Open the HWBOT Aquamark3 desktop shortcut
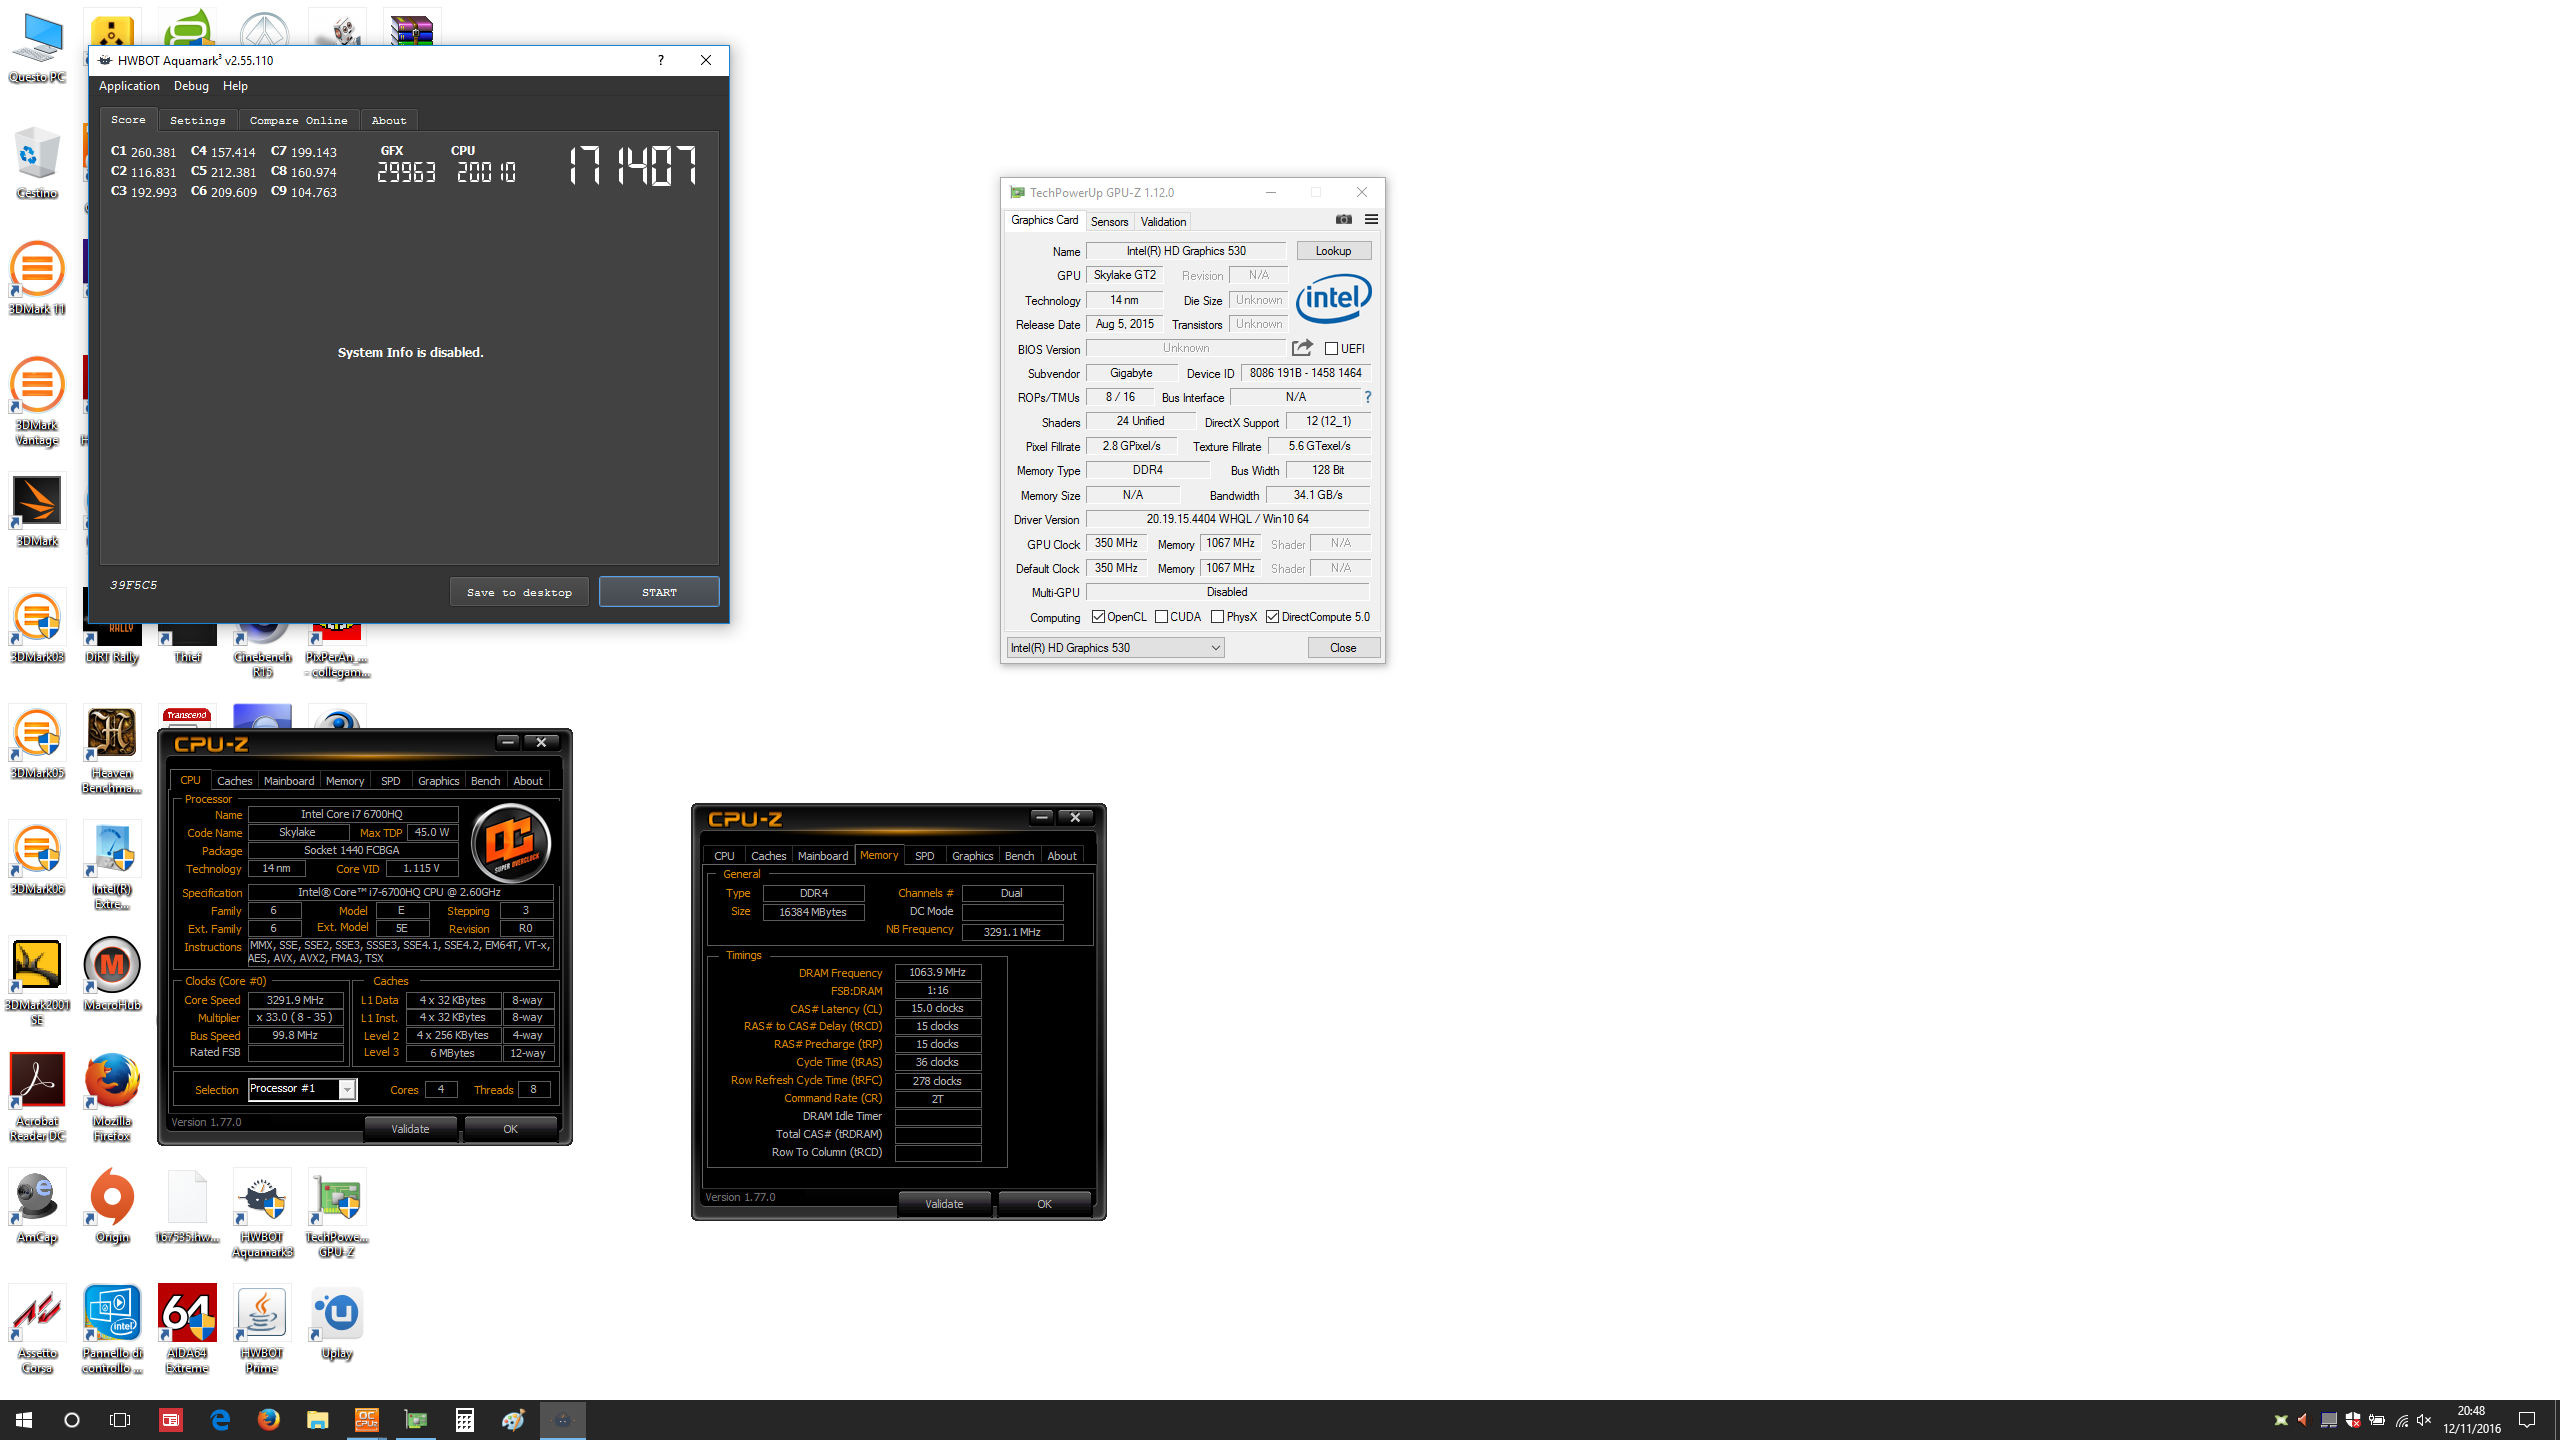 262,1213
